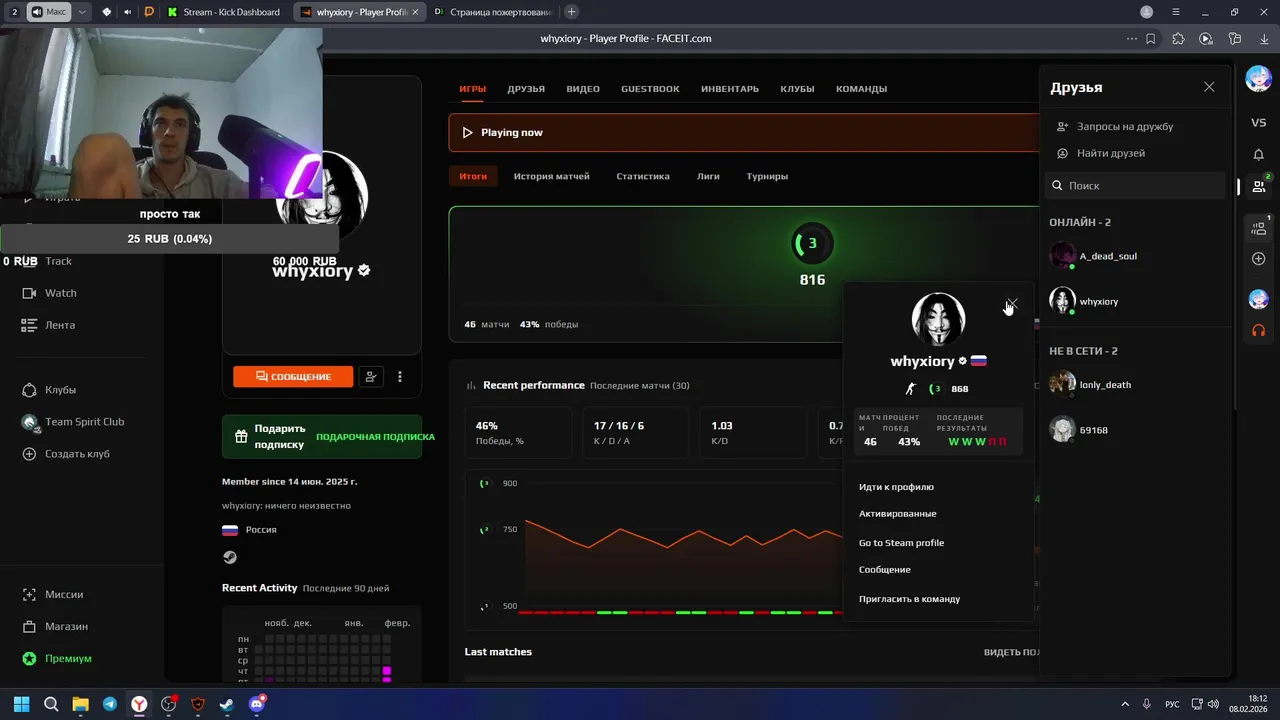Open a new browser tab with plus
Screen dimensions: 1280x720
point(571,12)
